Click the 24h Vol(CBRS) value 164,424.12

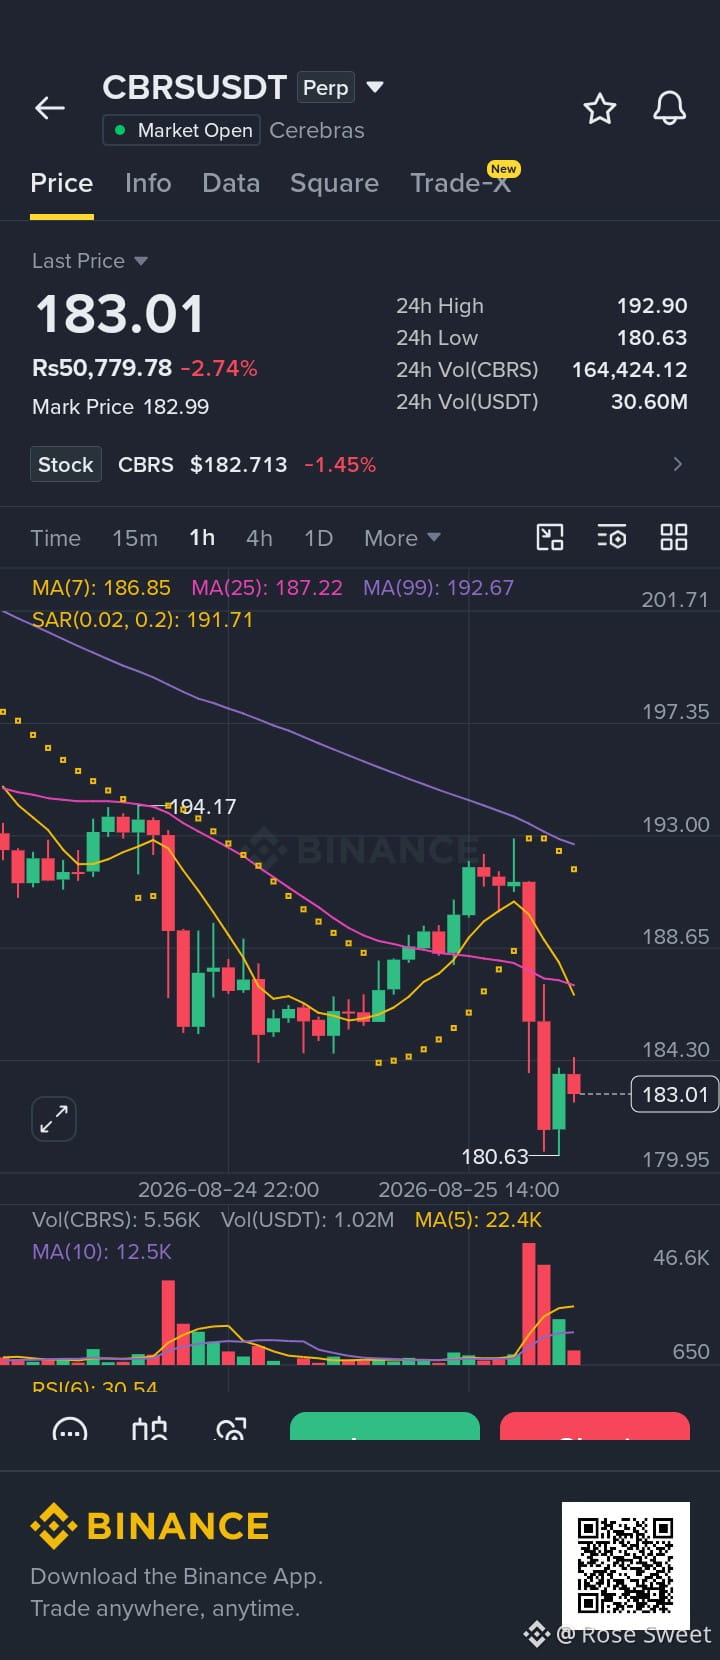(x=630, y=370)
